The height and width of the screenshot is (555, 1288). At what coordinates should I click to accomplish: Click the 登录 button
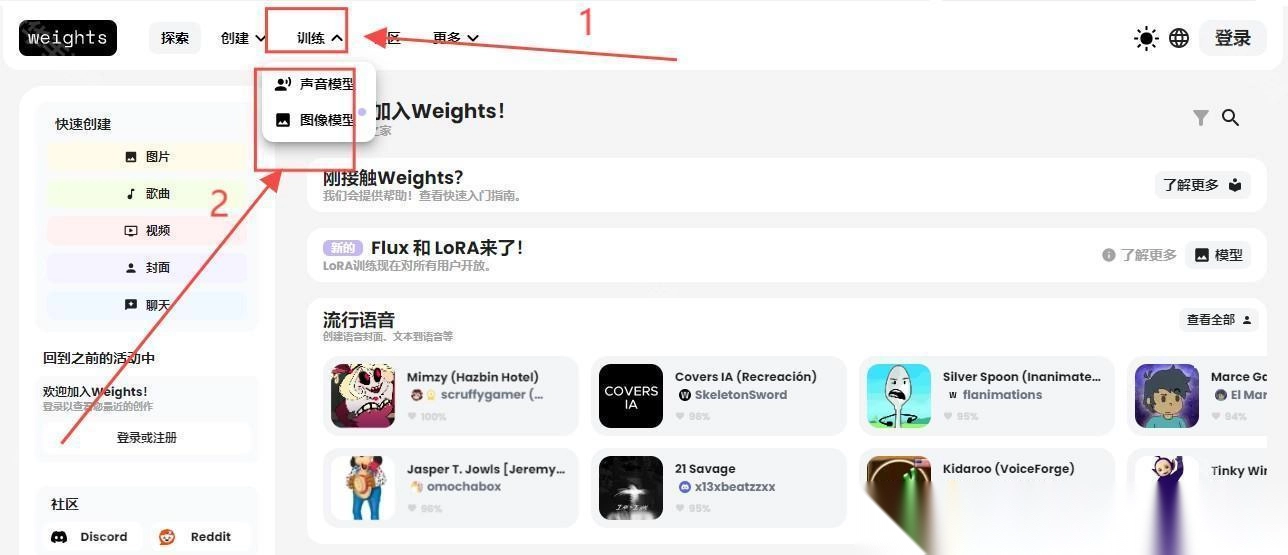pyautogui.click(x=1233, y=38)
